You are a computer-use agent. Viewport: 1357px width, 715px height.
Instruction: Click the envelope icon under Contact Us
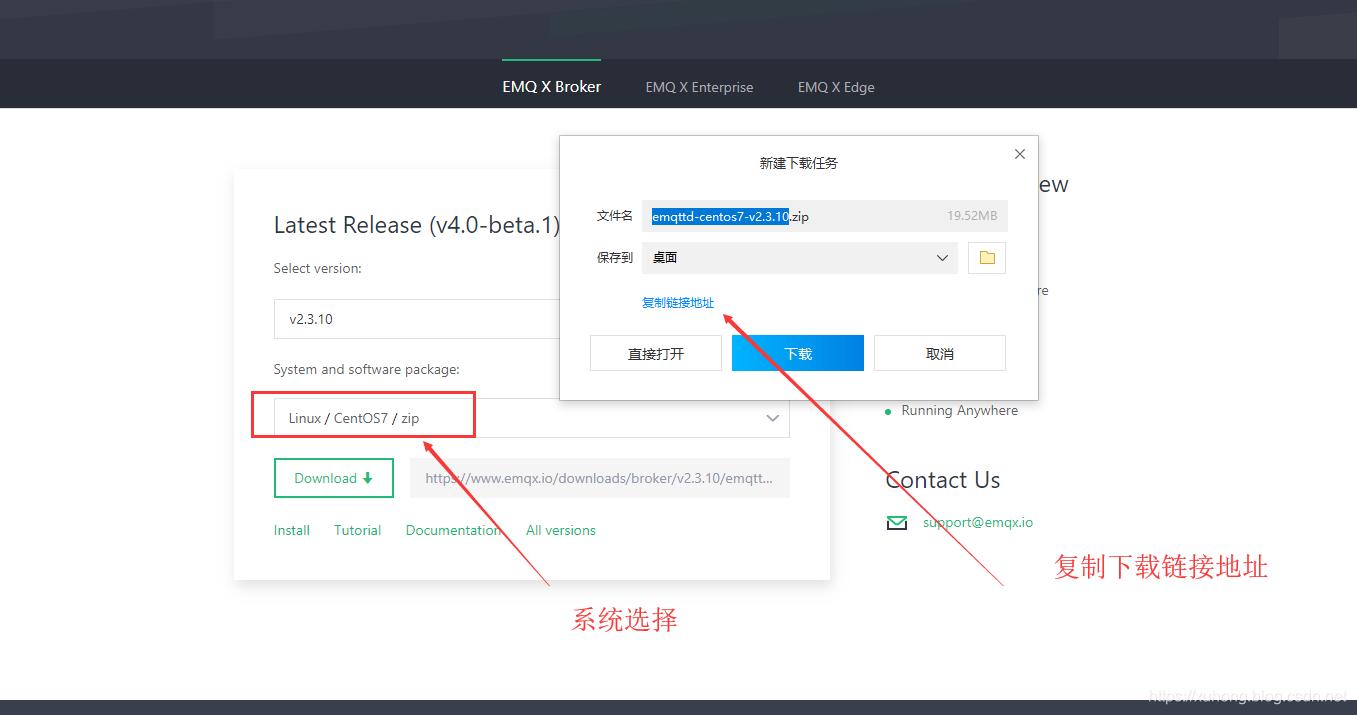click(x=897, y=523)
